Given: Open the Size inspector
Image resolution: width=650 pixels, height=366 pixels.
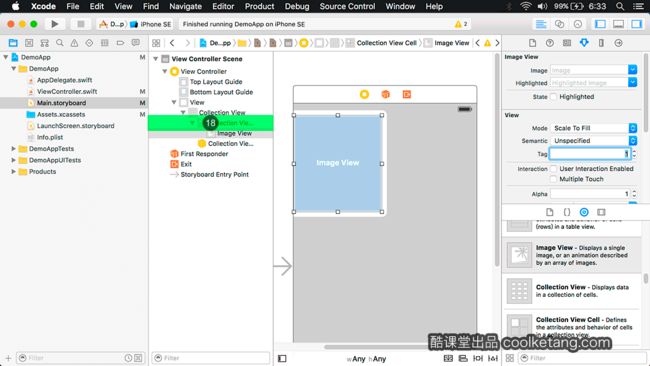Looking at the screenshot, I should pyautogui.click(x=601, y=43).
